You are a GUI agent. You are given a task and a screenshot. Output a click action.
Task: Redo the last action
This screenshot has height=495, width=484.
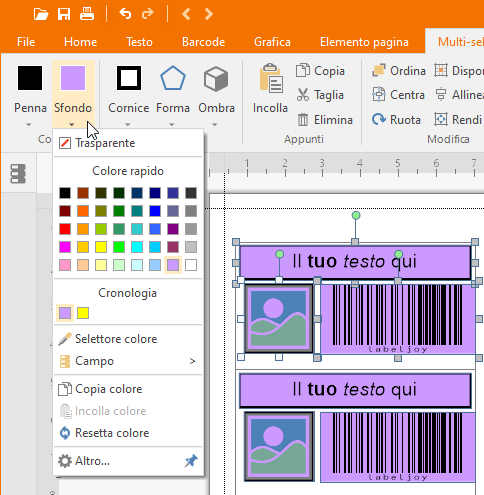coord(148,14)
